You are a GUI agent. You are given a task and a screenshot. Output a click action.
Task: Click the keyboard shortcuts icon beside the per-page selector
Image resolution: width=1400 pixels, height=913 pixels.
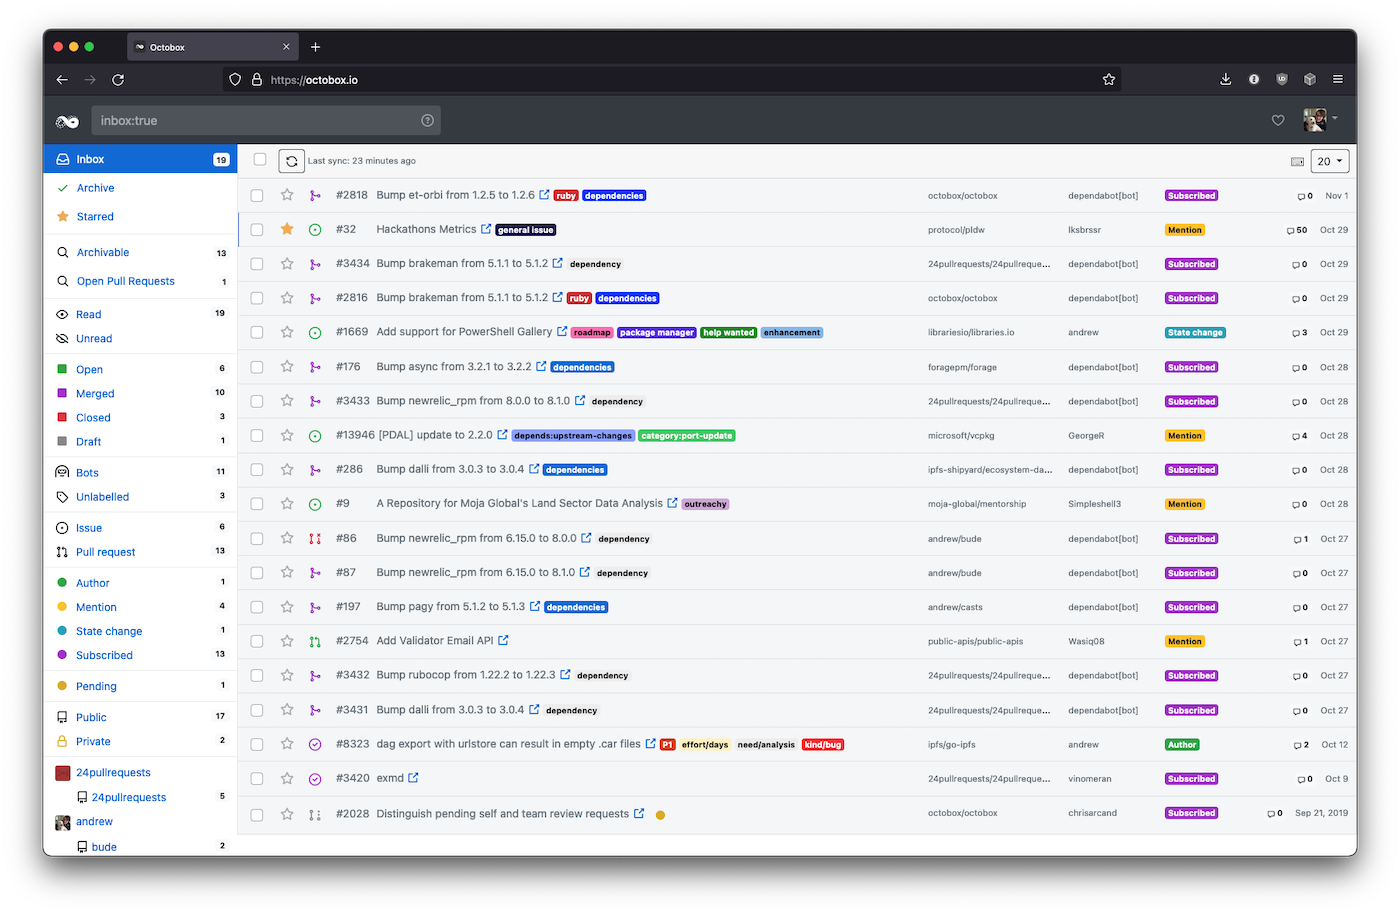(1295, 160)
